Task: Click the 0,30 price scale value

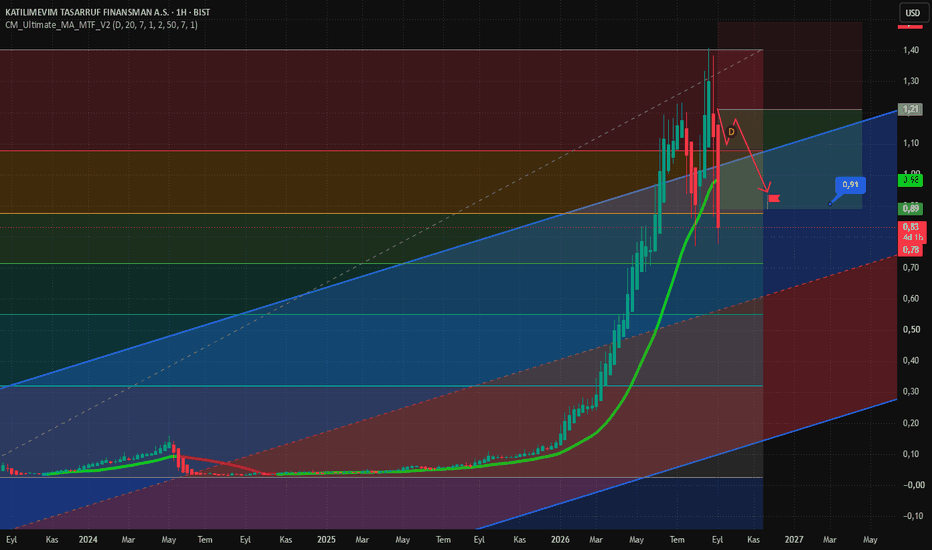Action: pos(911,391)
